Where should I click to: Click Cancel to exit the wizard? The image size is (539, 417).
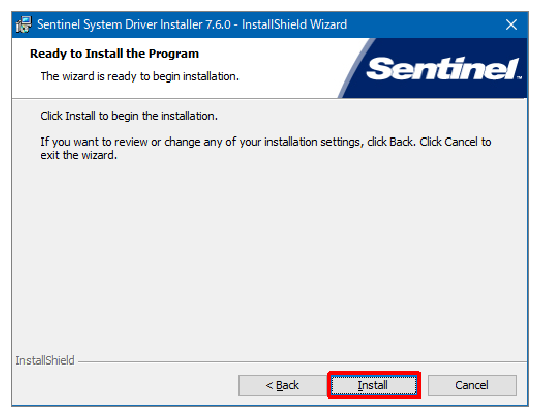click(472, 385)
